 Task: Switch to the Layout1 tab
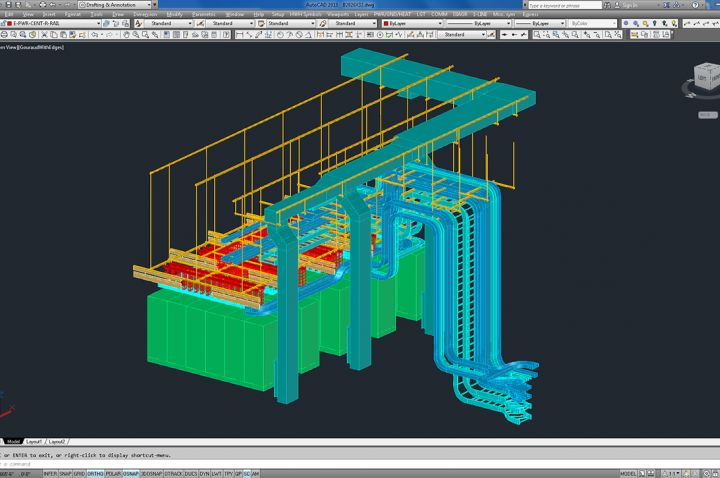[34, 441]
